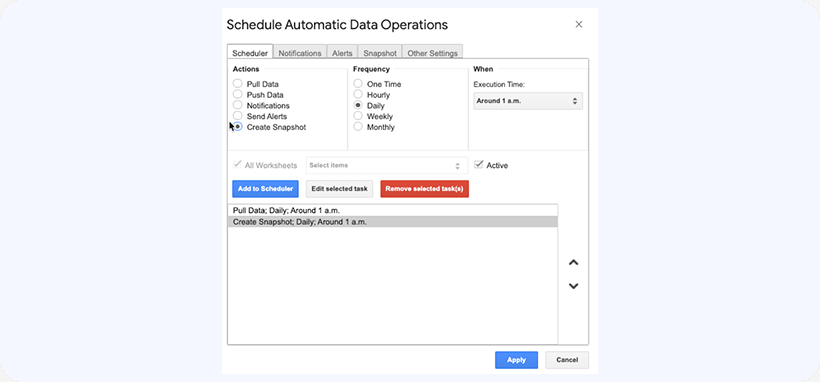Click the Cancel button
Screen dimensions: 820x382
(x=567, y=360)
